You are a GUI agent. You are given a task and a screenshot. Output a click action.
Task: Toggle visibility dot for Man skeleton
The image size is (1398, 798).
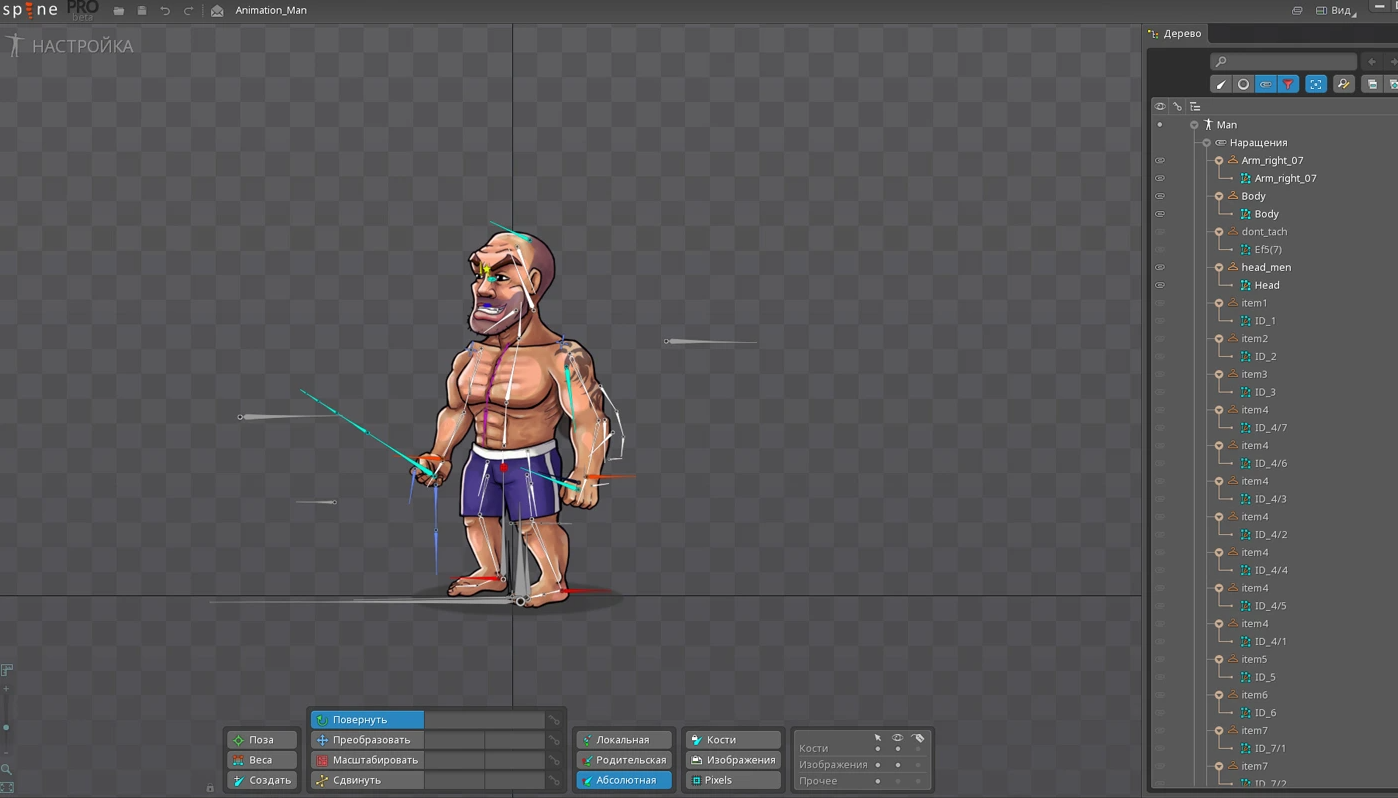pos(1160,125)
